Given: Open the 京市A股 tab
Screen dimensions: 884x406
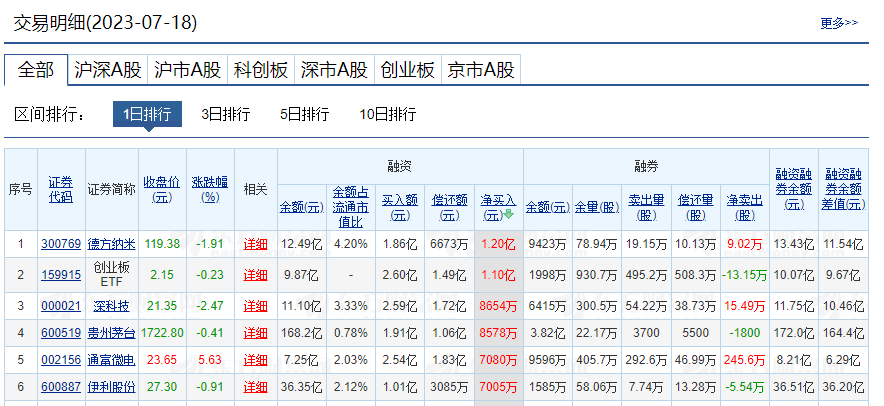Looking at the screenshot, I should click(x=481, y=70).
